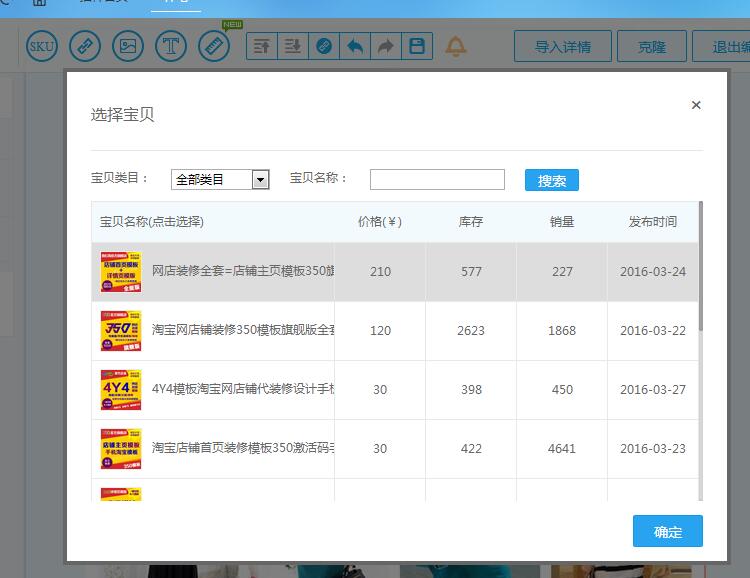Click date cell 2016-03-23

click(x=653, y=448)
